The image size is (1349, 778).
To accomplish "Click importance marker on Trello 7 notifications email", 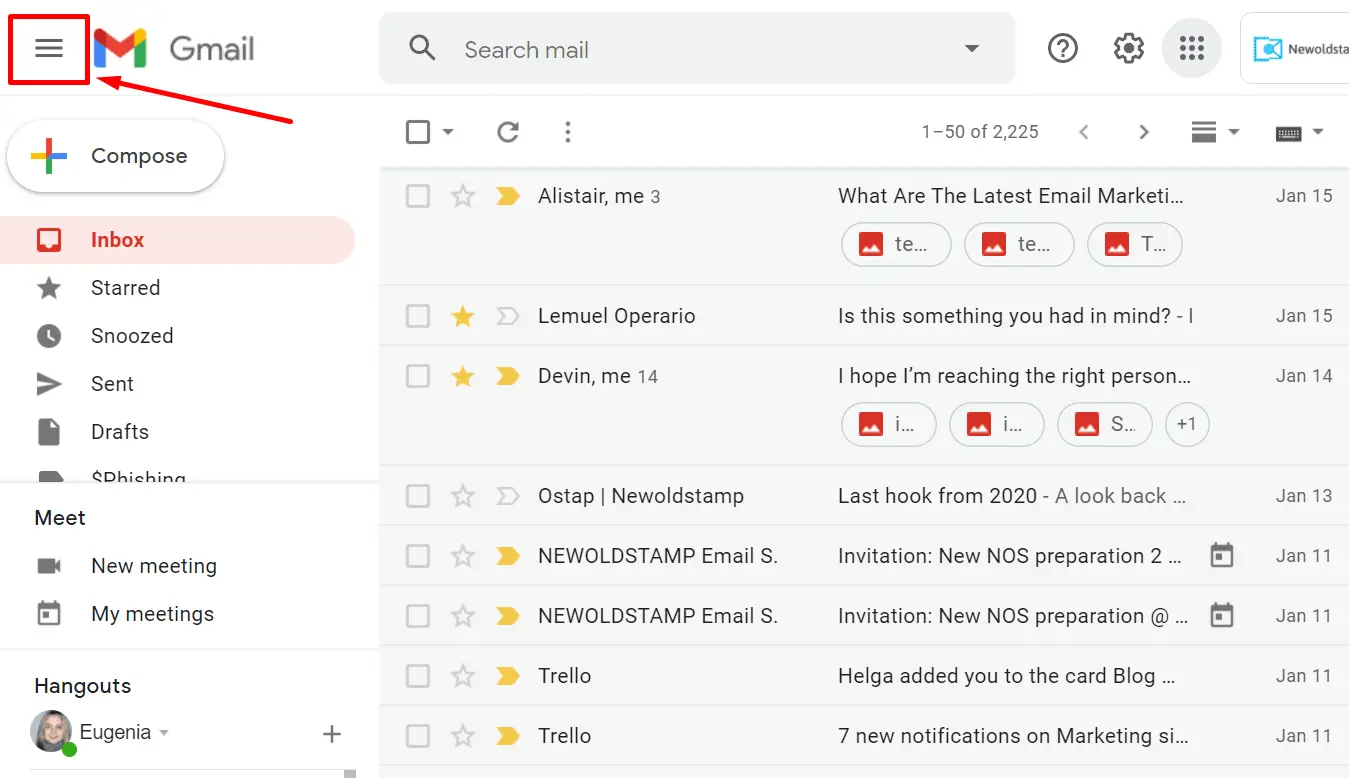I will [x=508, y=736].
